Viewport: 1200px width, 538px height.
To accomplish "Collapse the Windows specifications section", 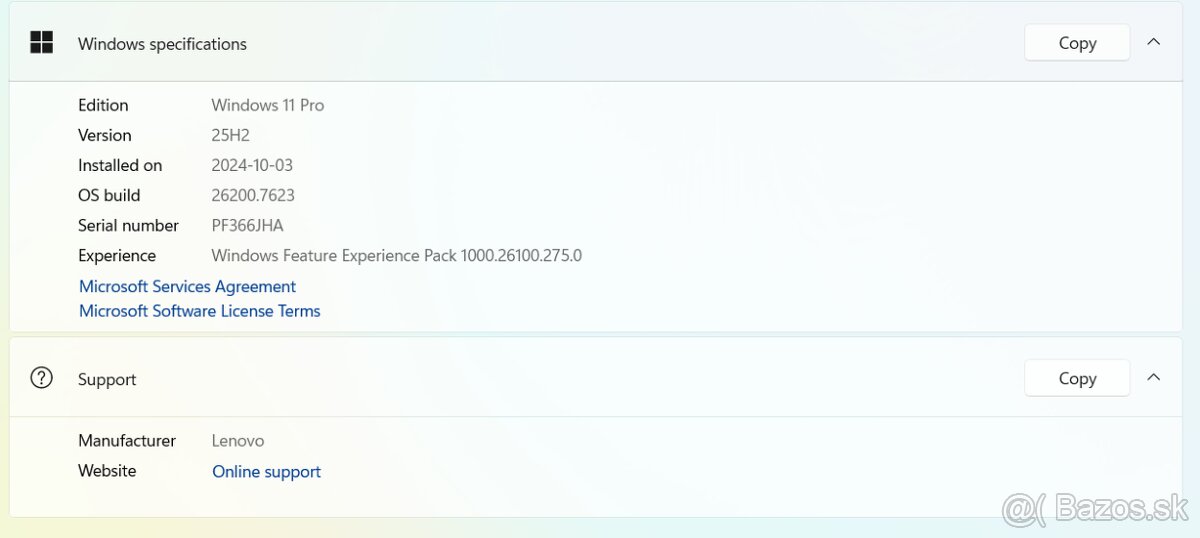I will click(x=1153, y=42).
